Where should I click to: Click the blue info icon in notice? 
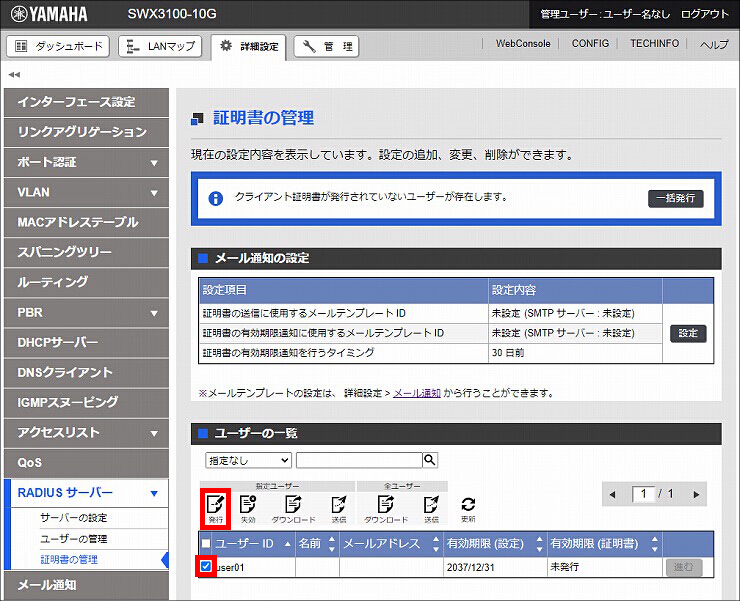(x=216, y=198)
